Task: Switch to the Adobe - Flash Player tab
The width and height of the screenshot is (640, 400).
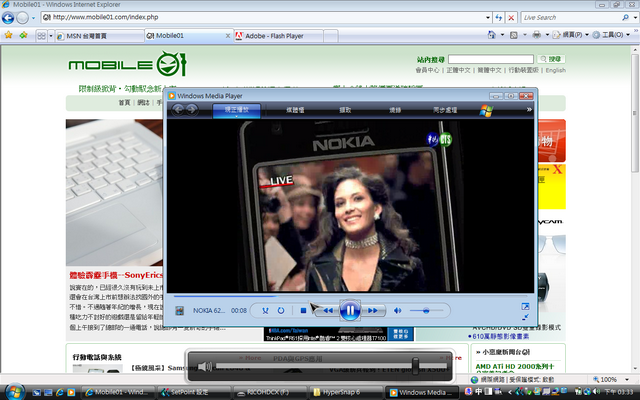Action: (279, 36)
